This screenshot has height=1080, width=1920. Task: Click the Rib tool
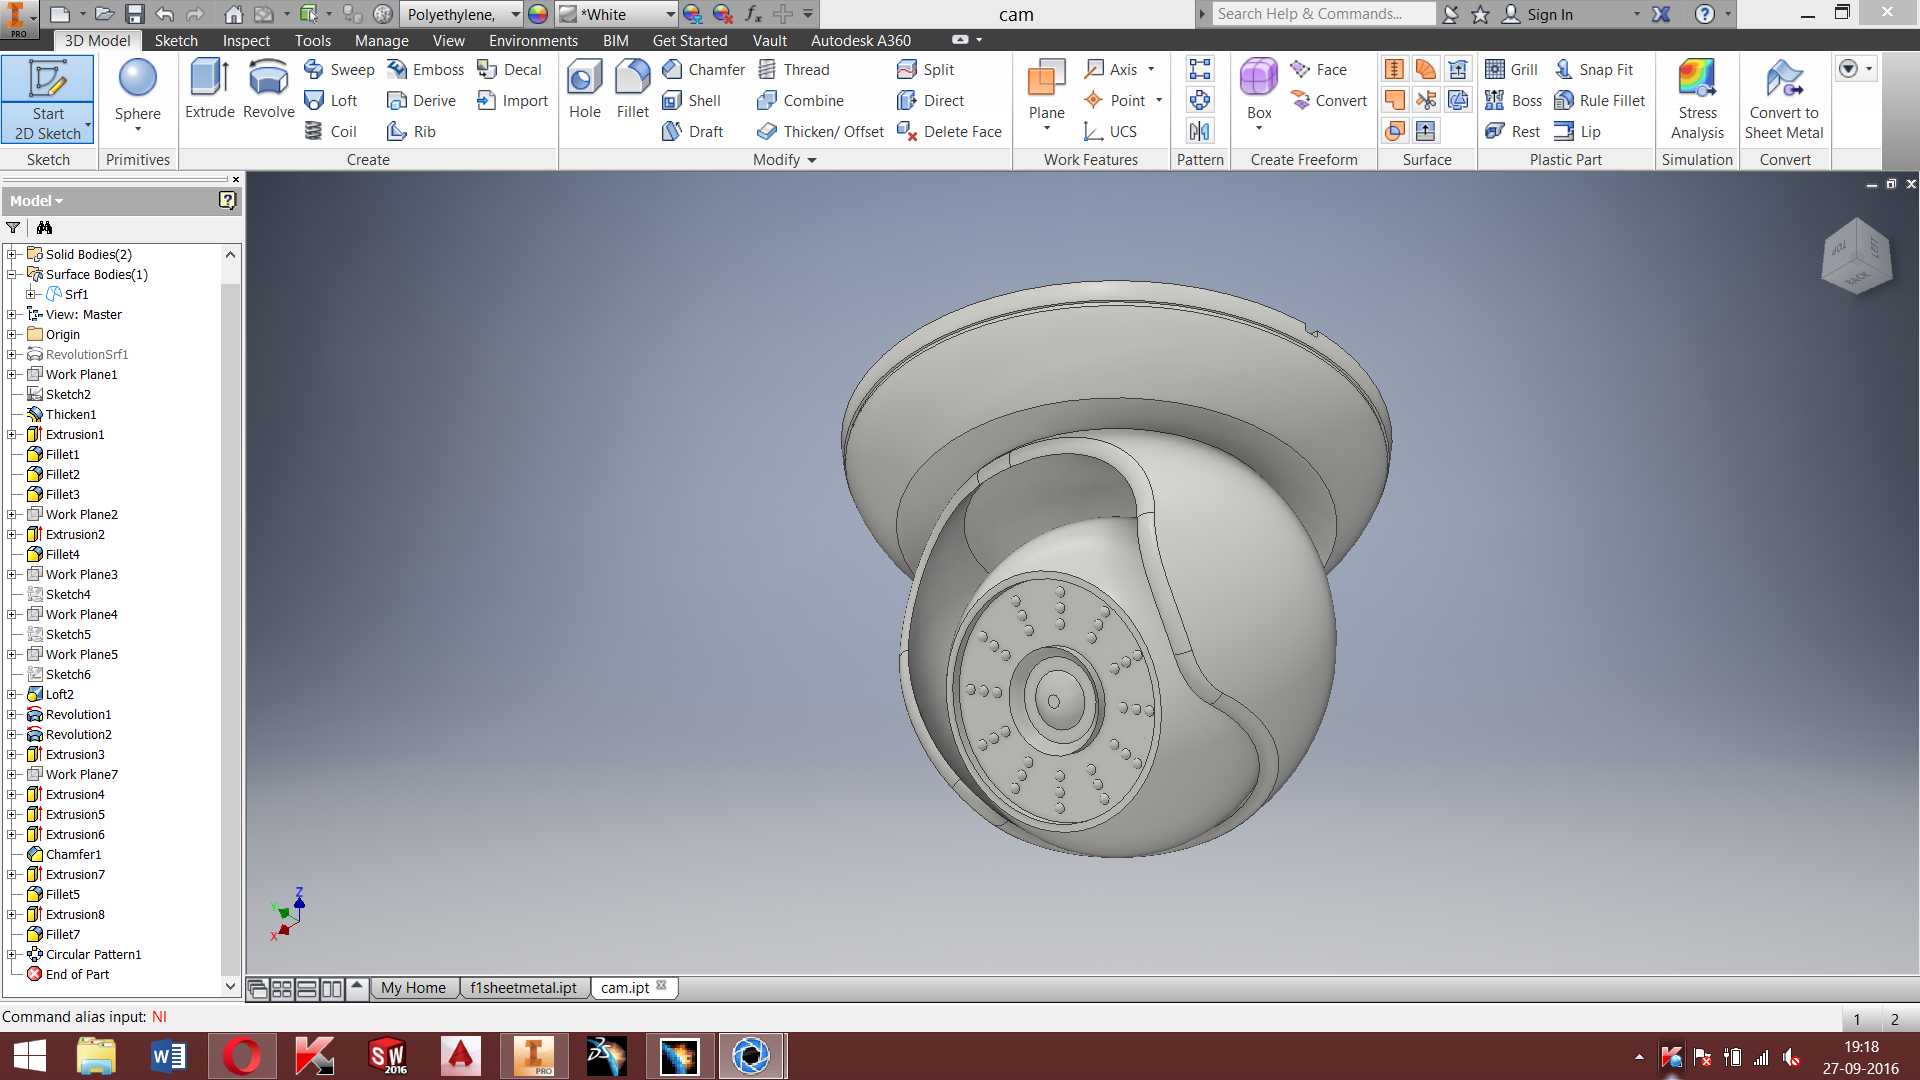coord(412,131)
